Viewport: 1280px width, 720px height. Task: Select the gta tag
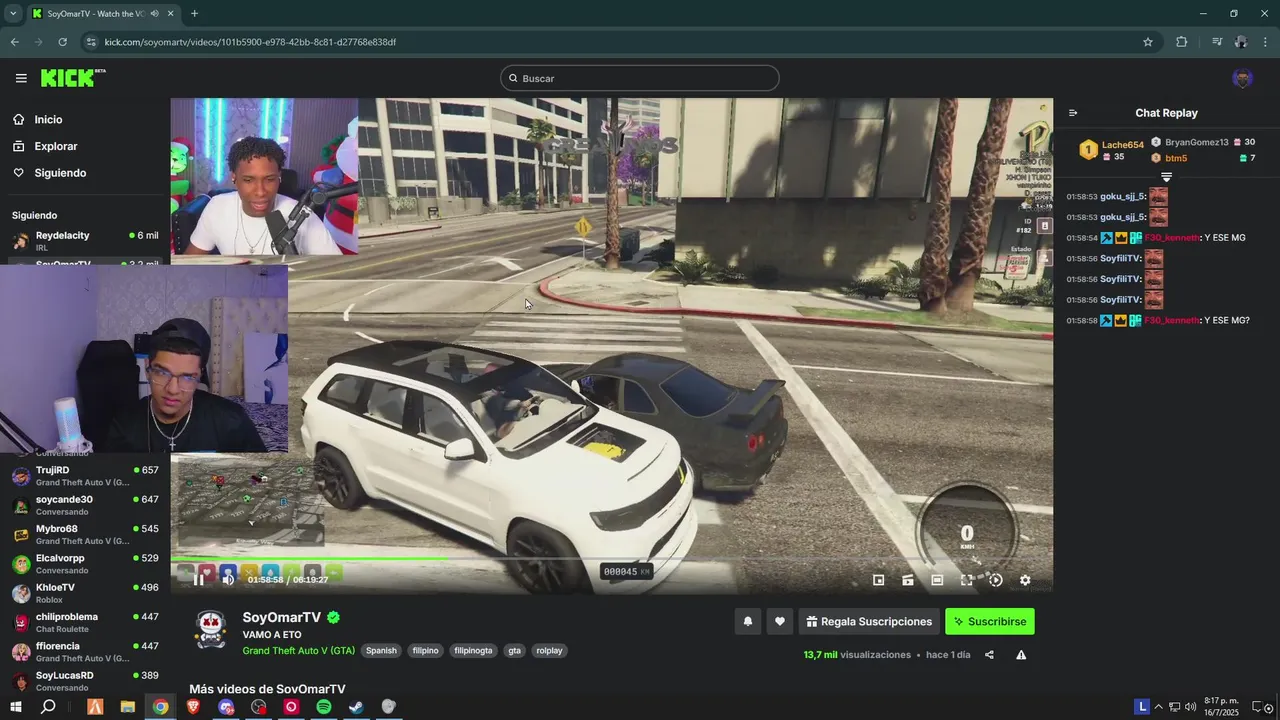[x=514, y=650]
